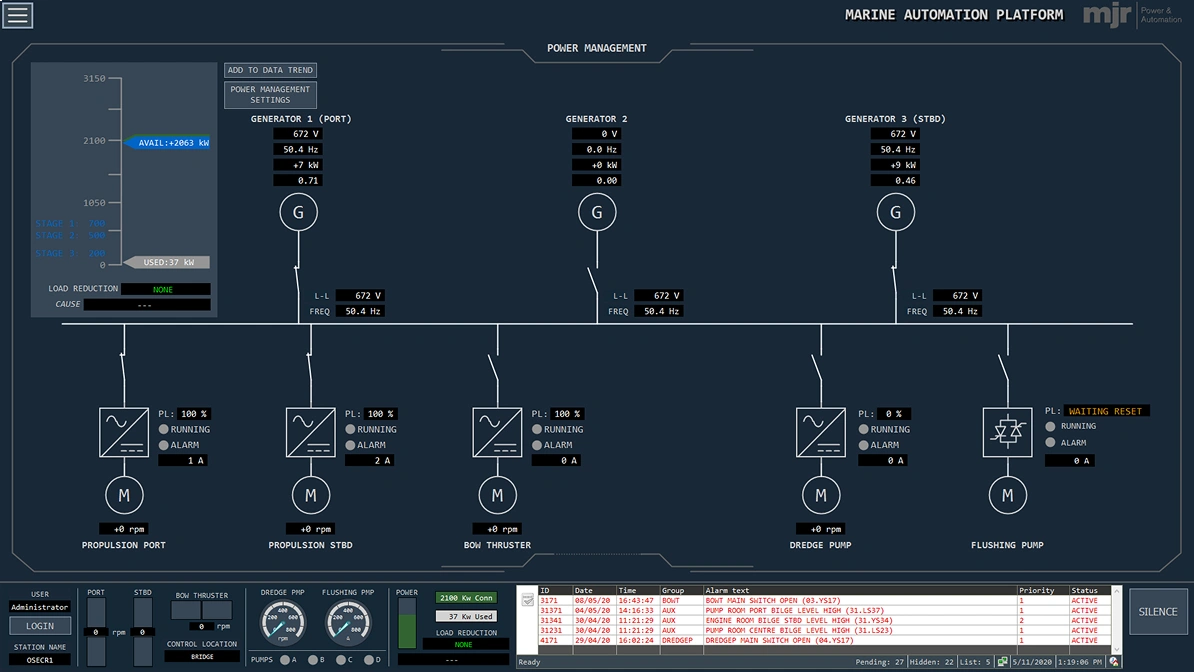This screenshot has height=672, width=1194.
Task: Click the alarm list acknowledge icon
Action: coord(528,600)
